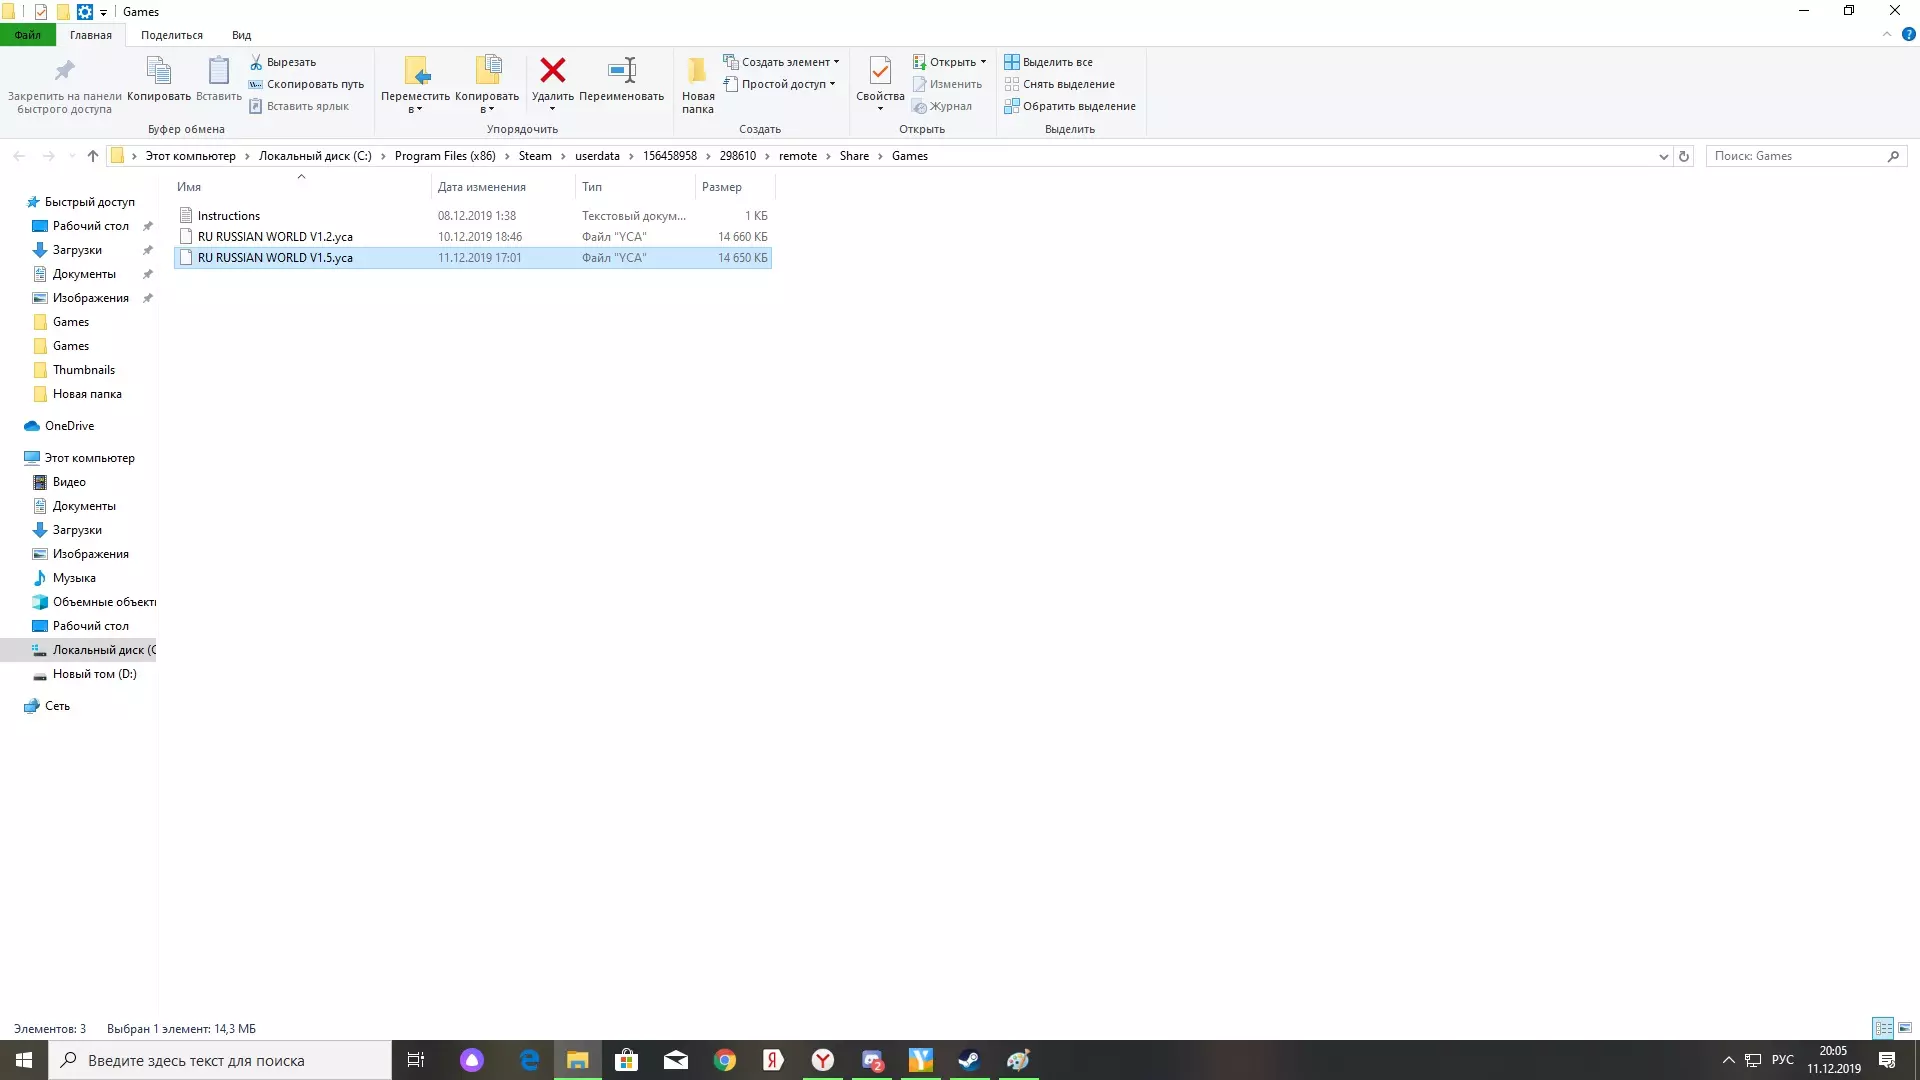Image resolution: width=1920 pixels, height=1080 pixels.
Task: Click the Cut (Вырезать) scissors icon
Action: tap(256, 62)
